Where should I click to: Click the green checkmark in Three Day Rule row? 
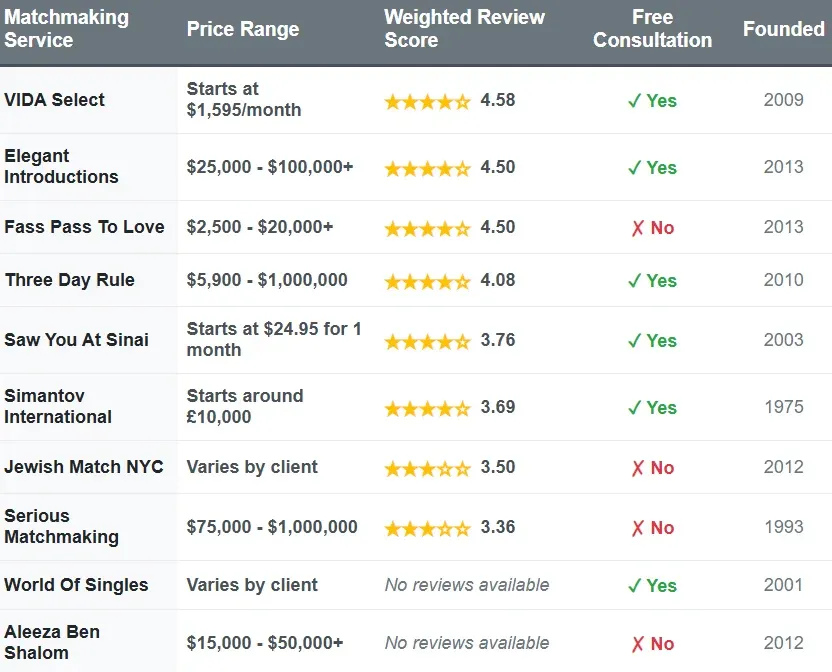coord(634,281)
